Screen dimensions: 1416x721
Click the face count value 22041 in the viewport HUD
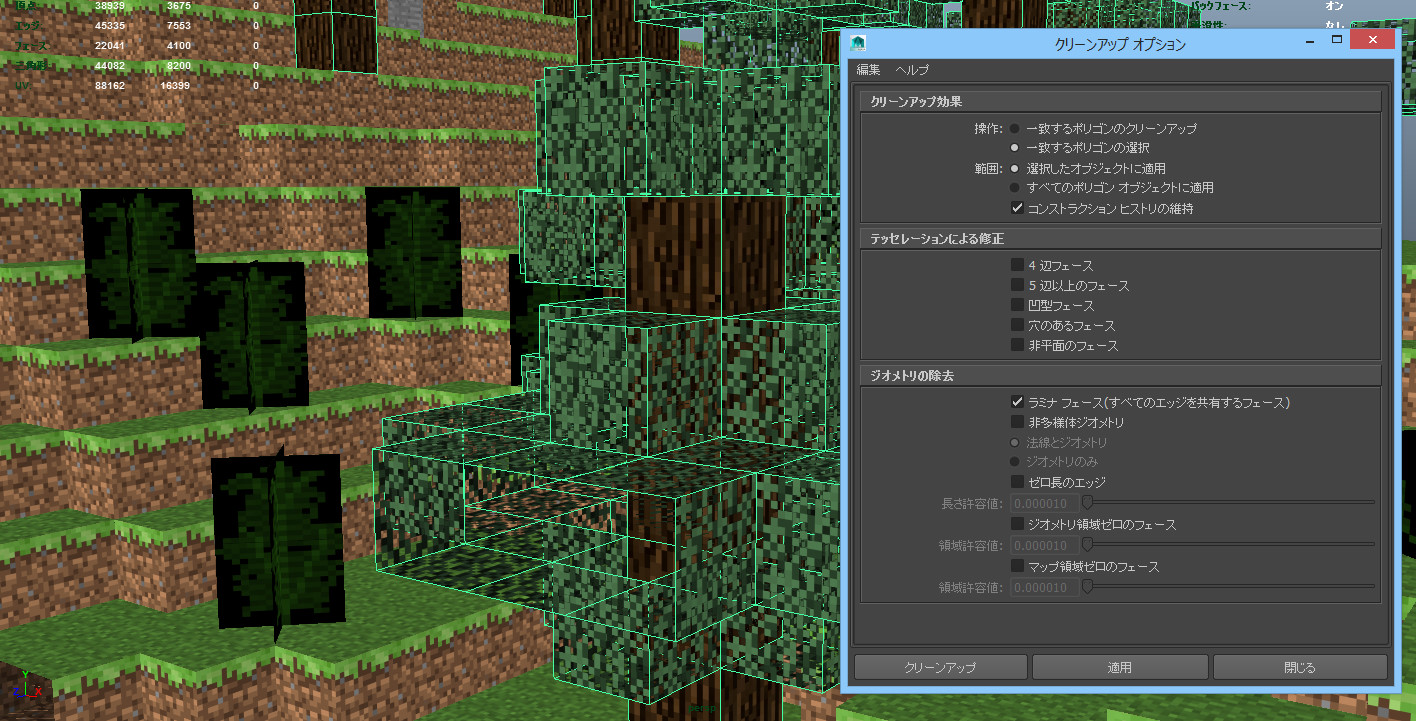pos(110,45)
